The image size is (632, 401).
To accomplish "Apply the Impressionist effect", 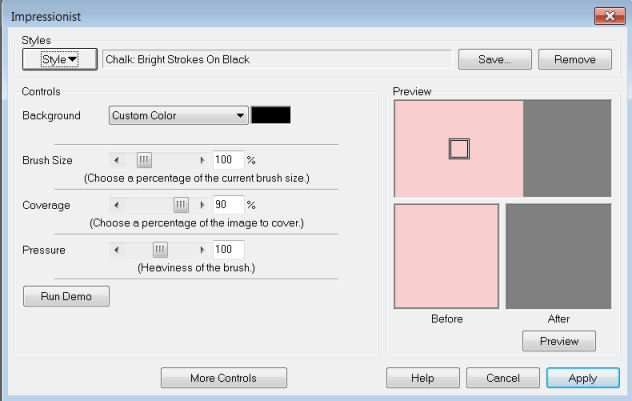I will point(583,378).
